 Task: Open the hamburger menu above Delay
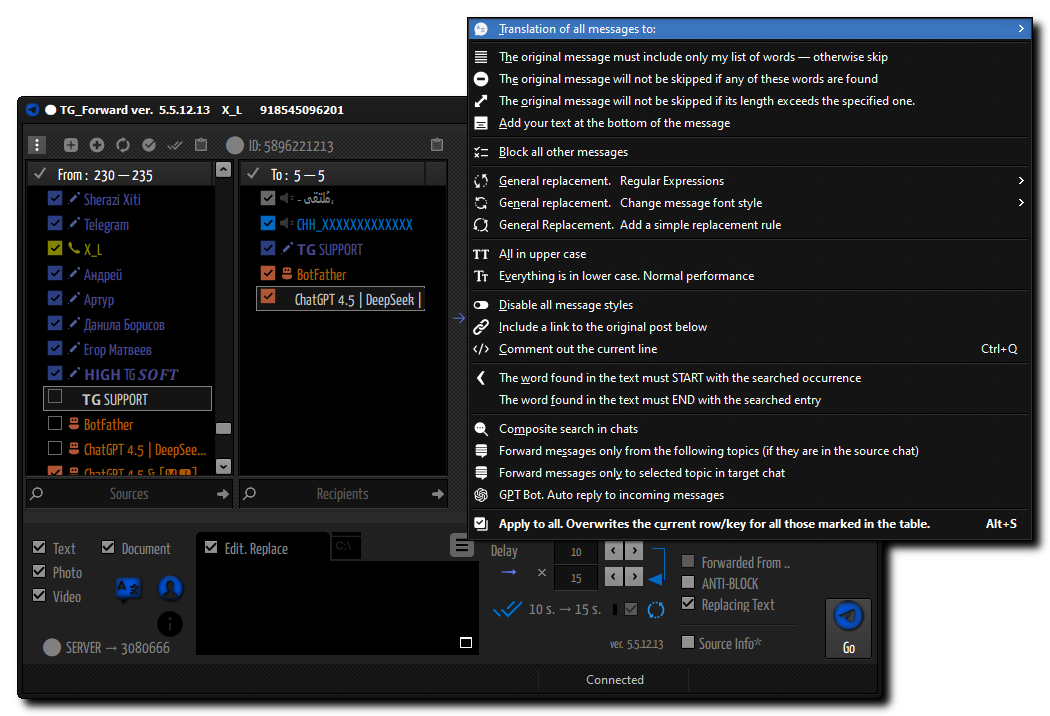[462, 546]
